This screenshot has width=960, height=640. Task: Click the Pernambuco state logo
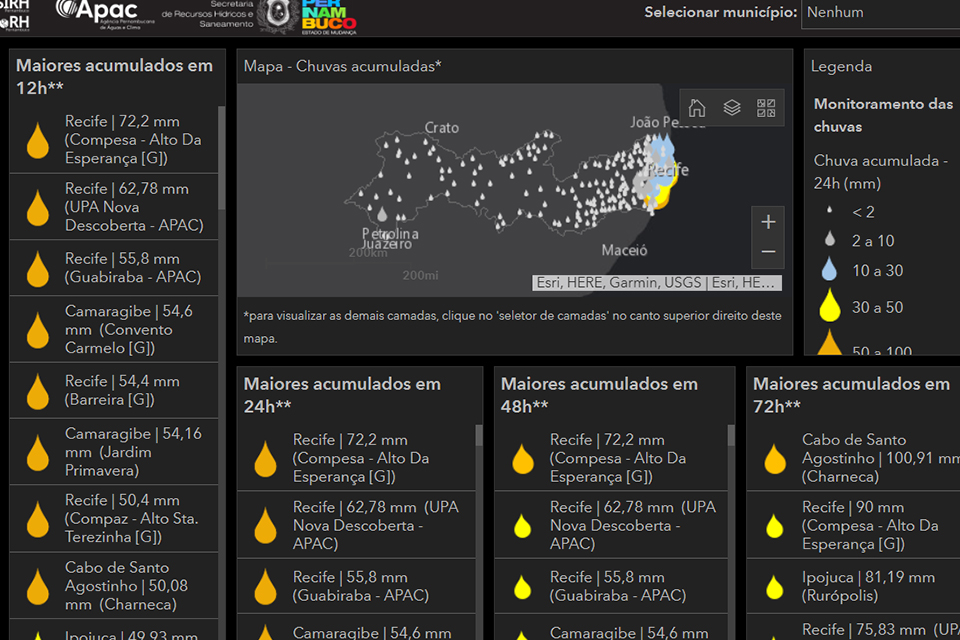pos(329,17)
